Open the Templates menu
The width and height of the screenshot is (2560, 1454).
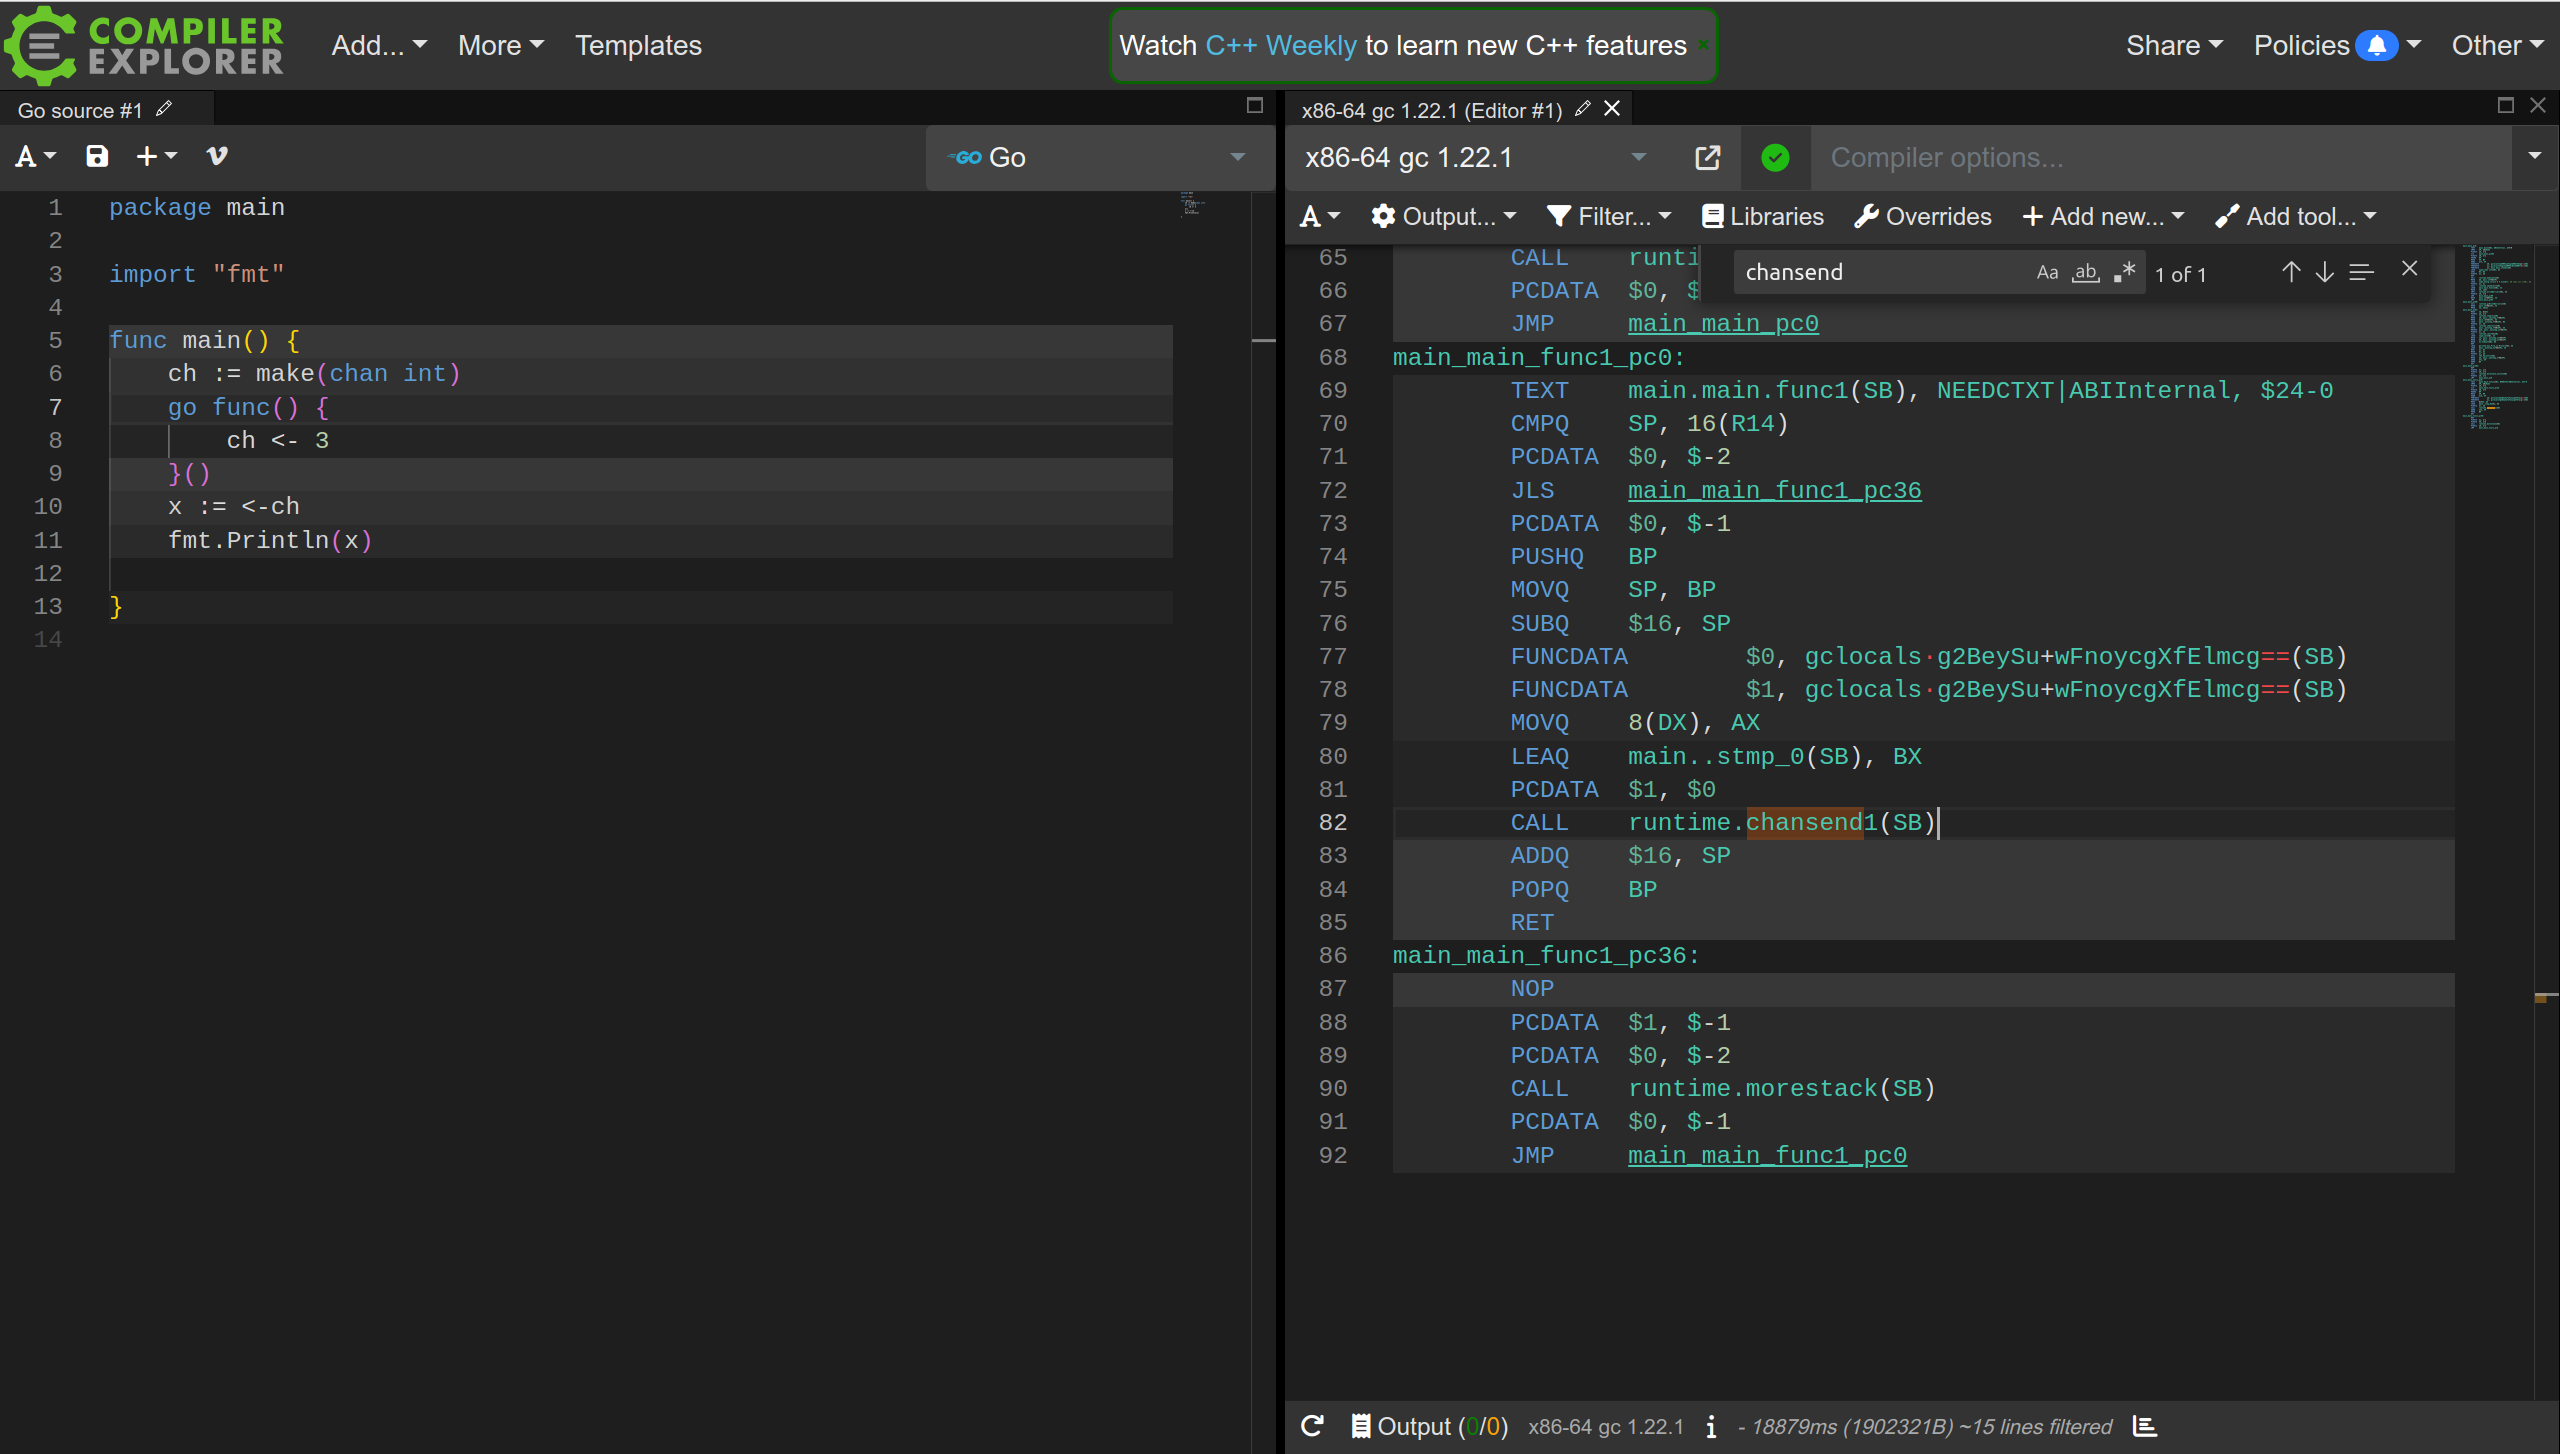tap(638, 46)
